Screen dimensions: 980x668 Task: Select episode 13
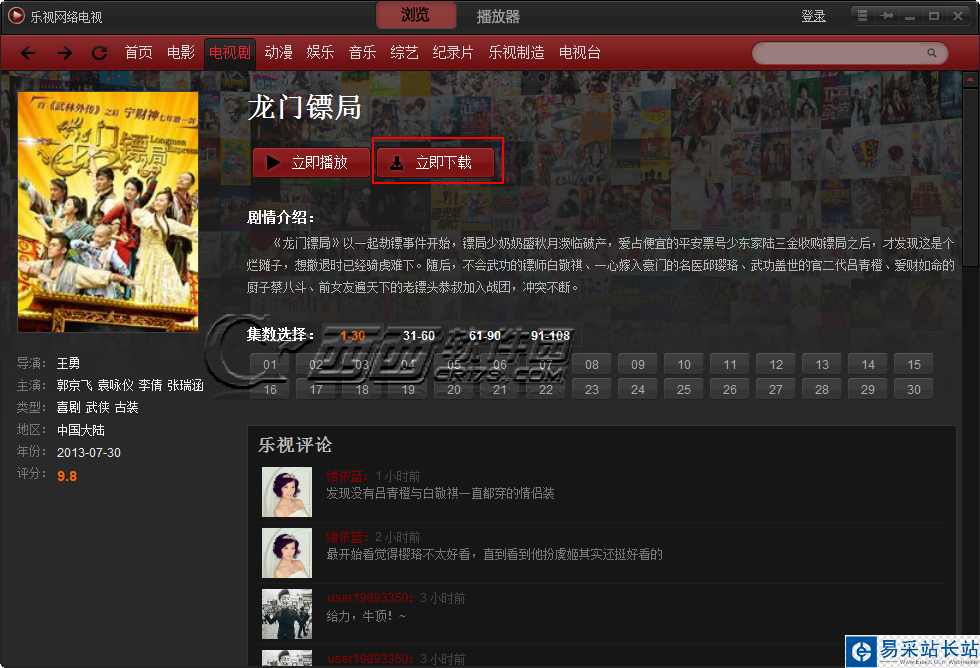click(822, 364)
